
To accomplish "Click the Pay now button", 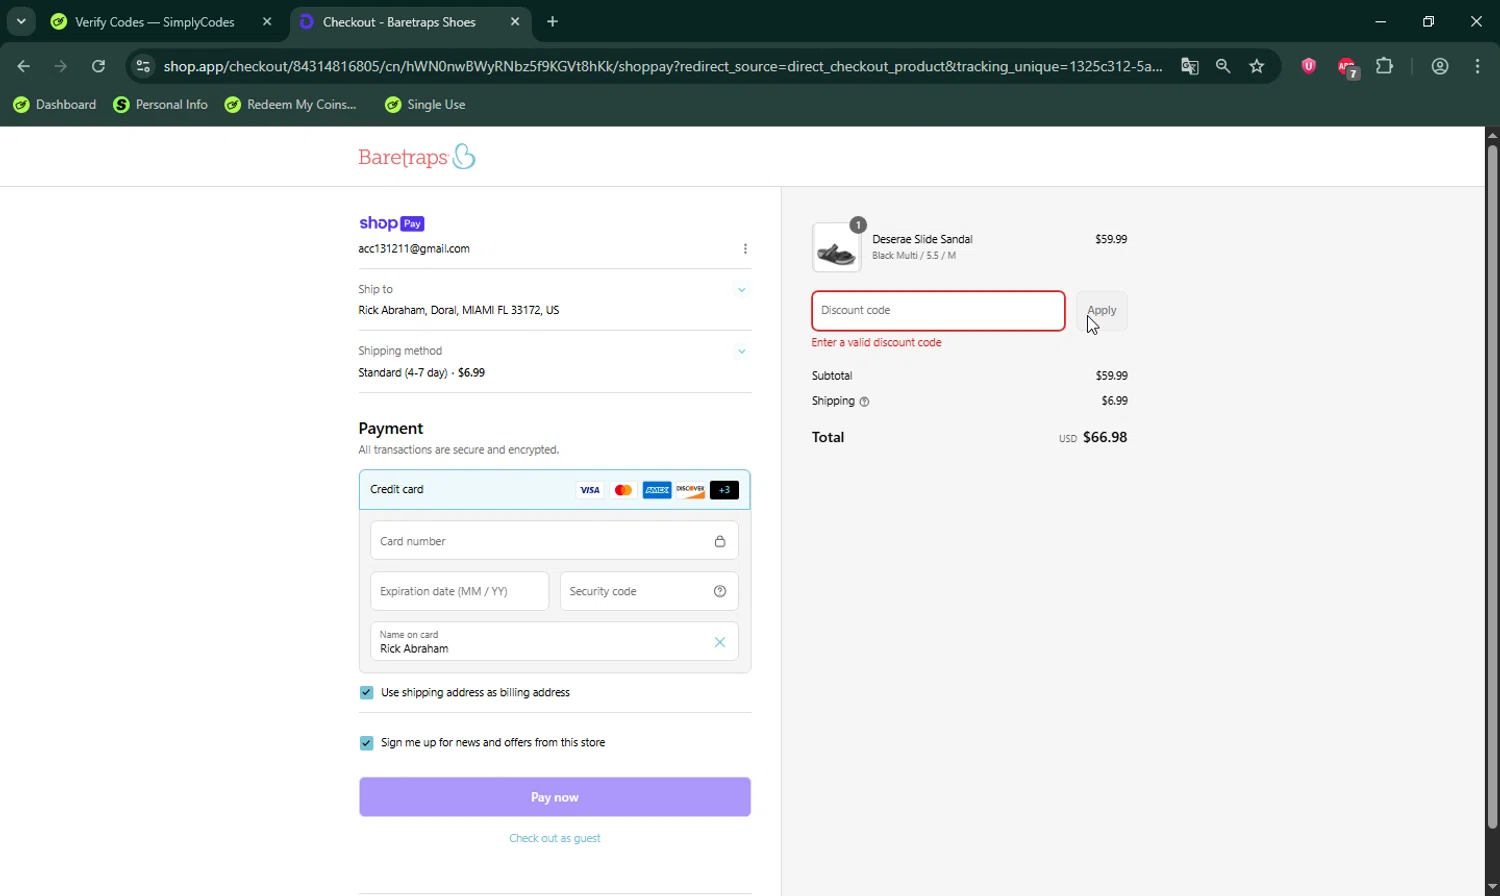I will pos(555,797).
